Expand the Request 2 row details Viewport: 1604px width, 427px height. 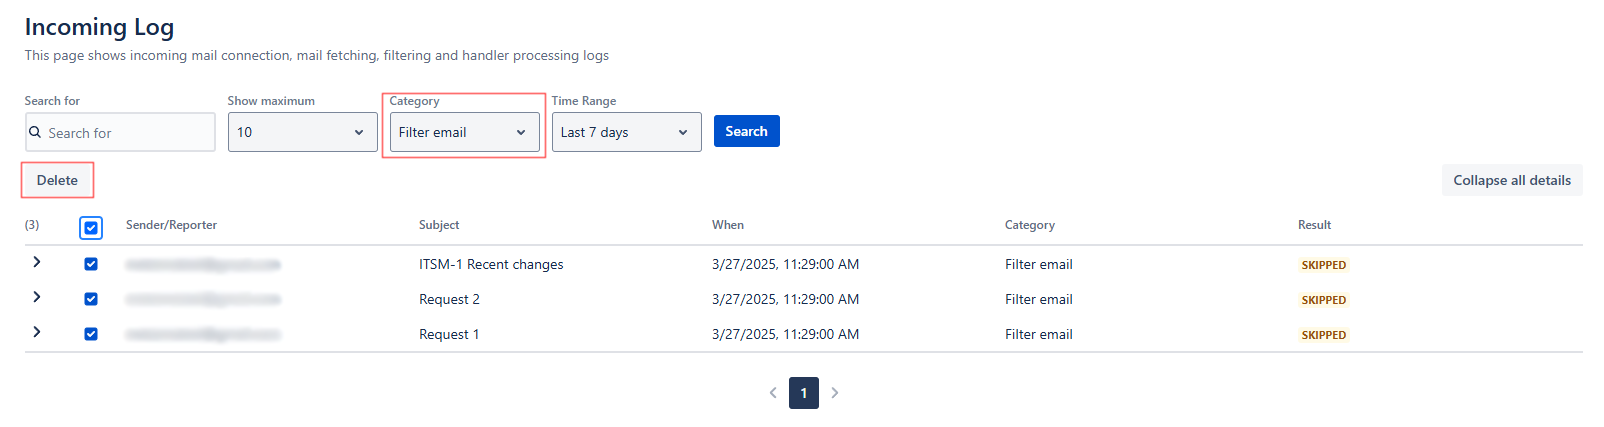pyautogui.click(x=37, y=297)
